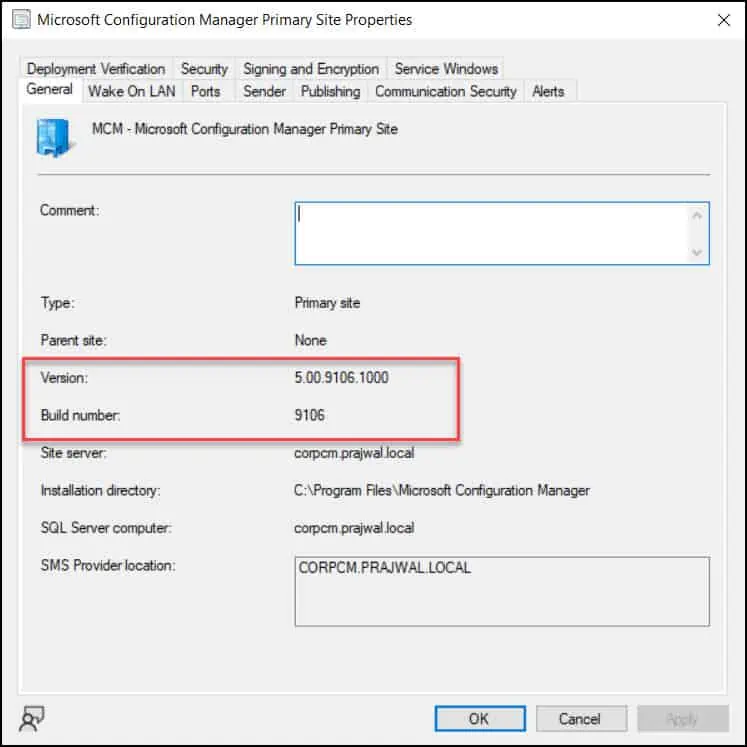The width and height of the screenshot is (747, 747).
Task: Click the version value 5.00.9106.1000
Action: coord(341,378)
